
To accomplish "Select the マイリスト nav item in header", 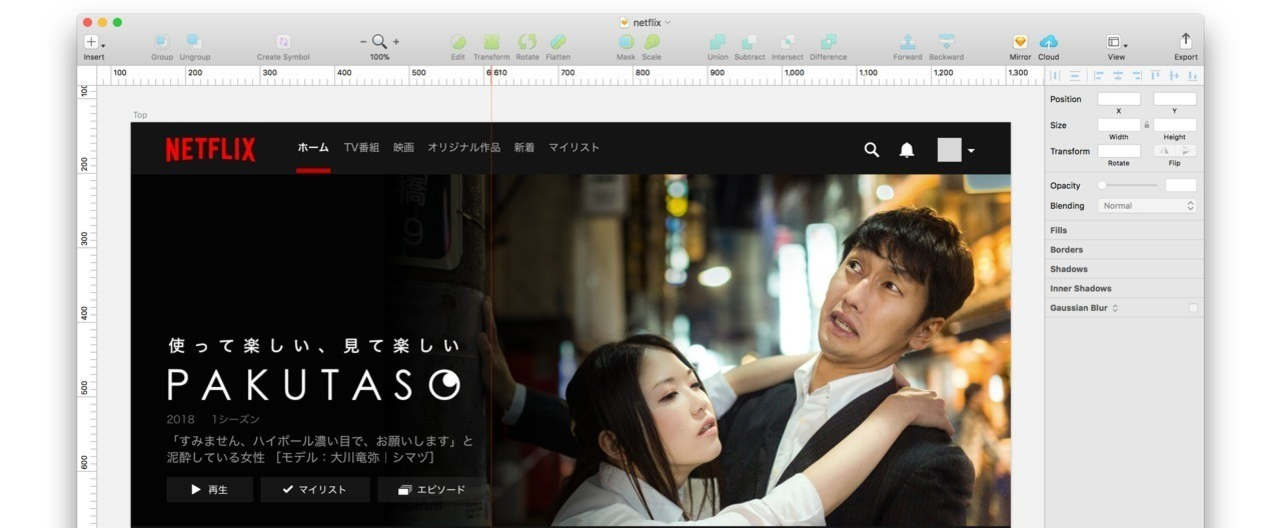I will coord(574,147).
